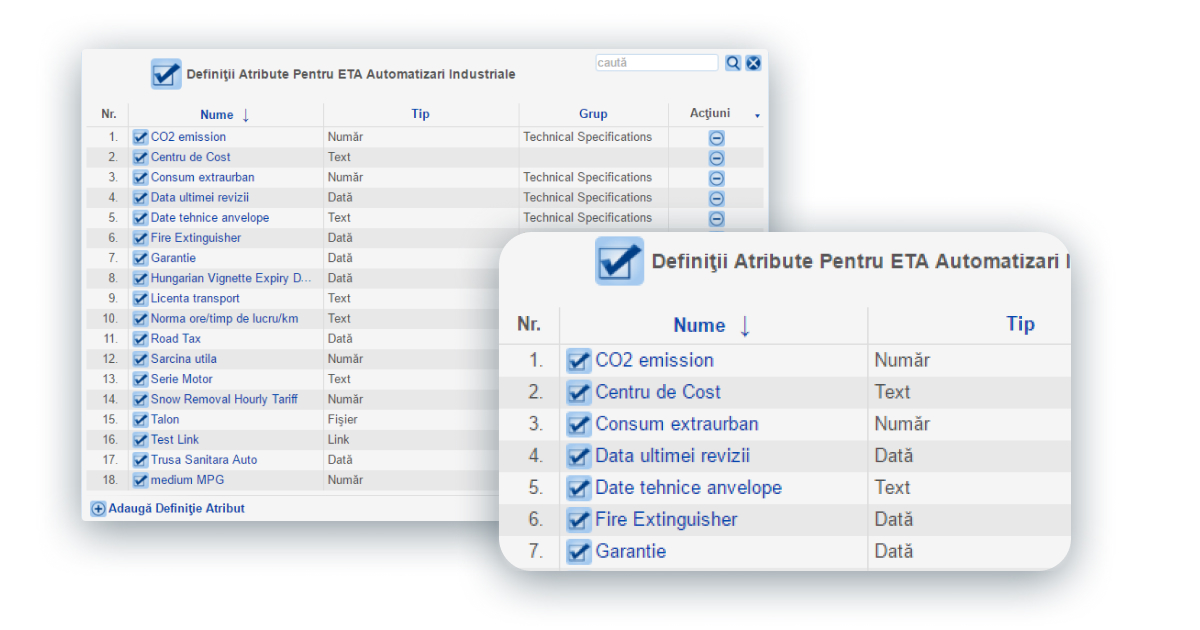Click the plus icon beside Adaugă Definiţie Atribut
This screenshot has height=630, width=1200.
pyautogui.click(x=98, y=509)
